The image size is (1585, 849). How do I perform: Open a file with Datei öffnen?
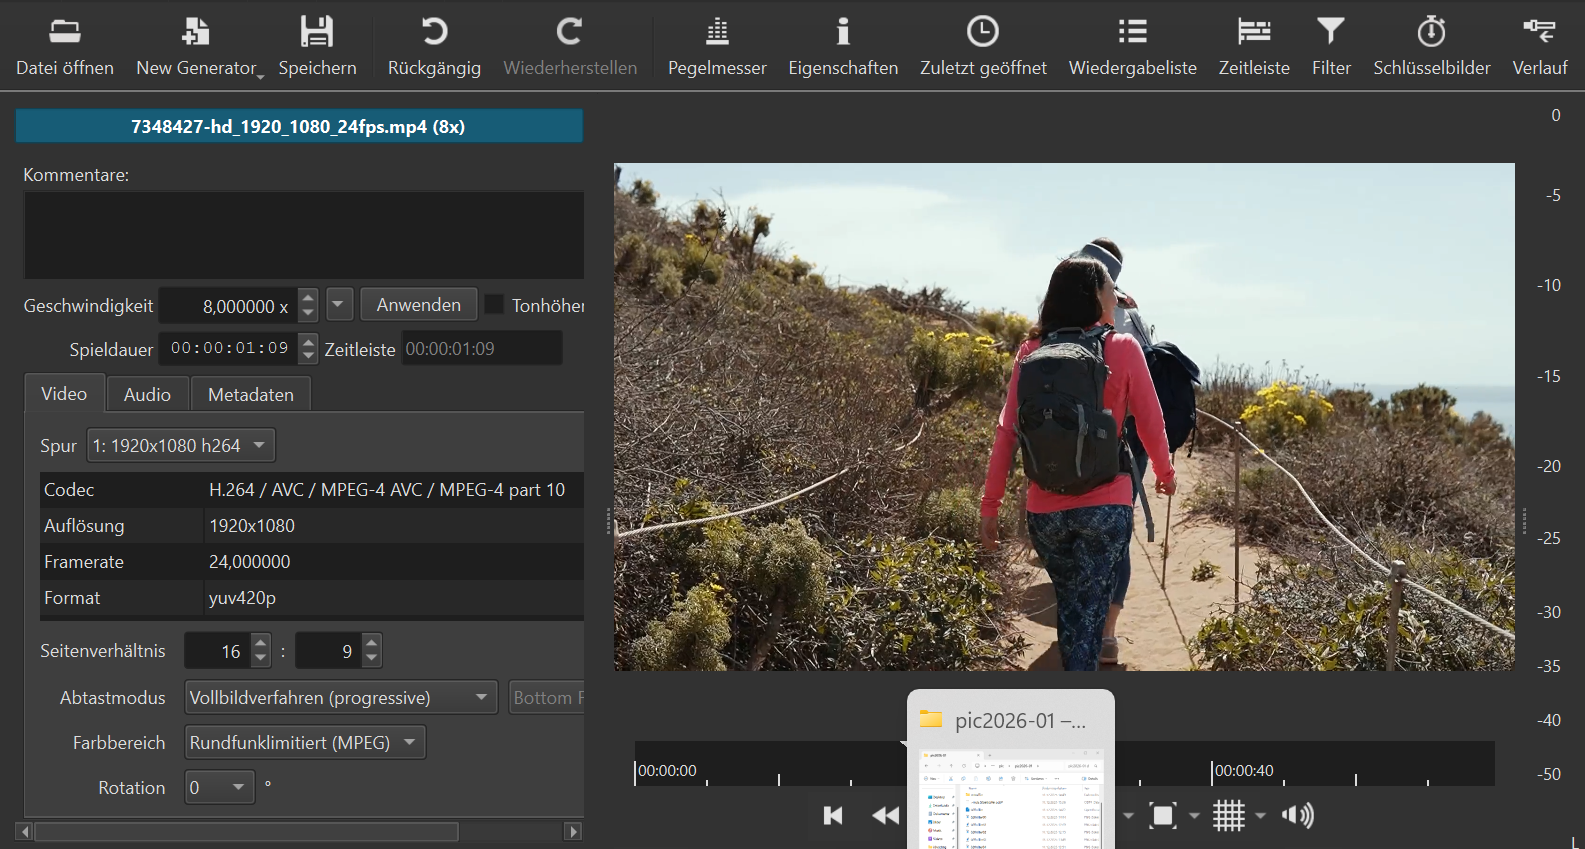pos(65,46)
